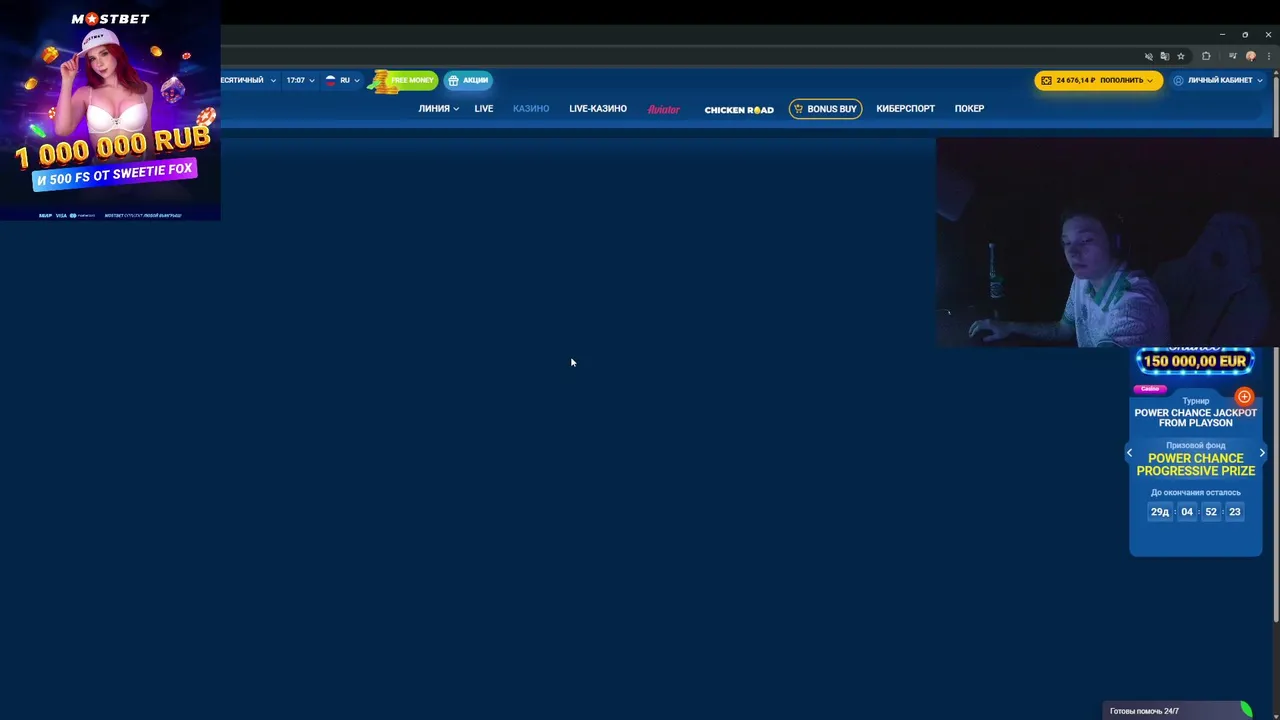The image size is (1280, 720).
Task: Open the Power Chance Jackpot tournament title
Action: [1196, 418]
